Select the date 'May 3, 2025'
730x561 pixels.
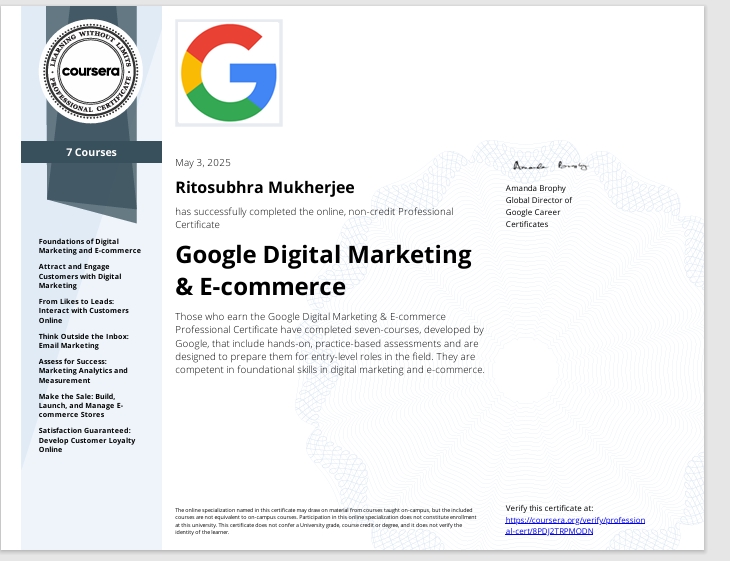click(203, 162)
